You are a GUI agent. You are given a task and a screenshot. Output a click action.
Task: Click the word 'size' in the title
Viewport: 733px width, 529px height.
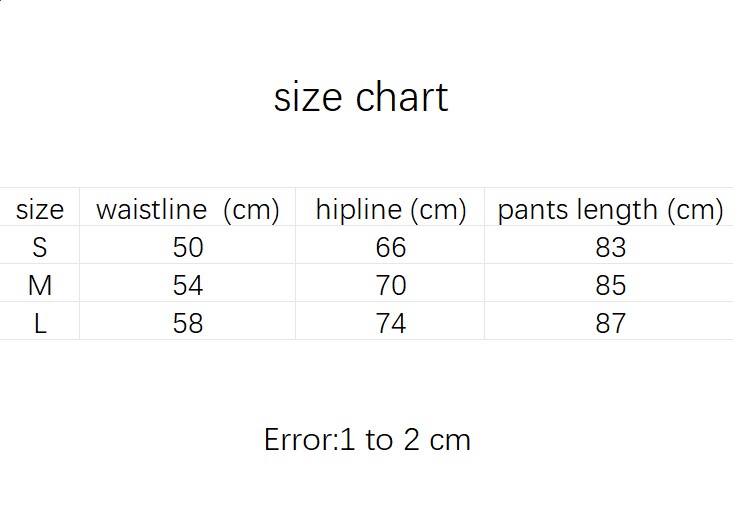coord(308,97)
